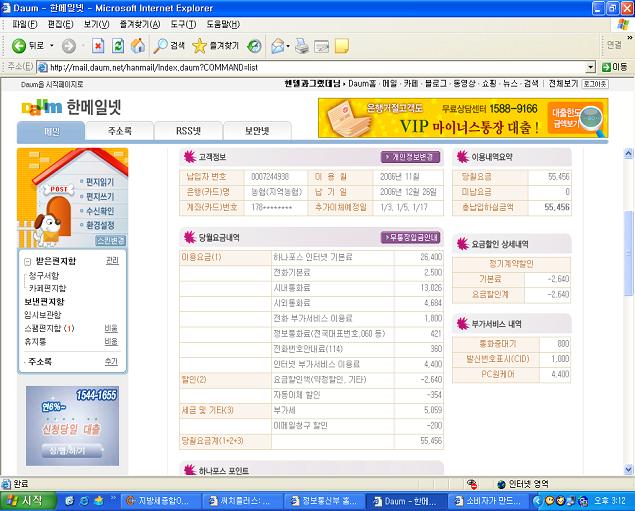The image size is (635, 511).
Task: Open the 카페편지함 folder
Action: click(x=47, y=288)
